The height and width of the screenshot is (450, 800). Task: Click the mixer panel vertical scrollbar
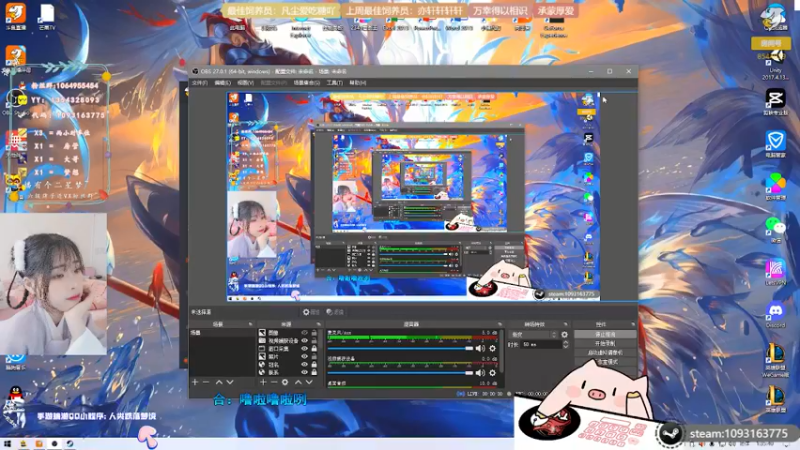pos(502,352)
